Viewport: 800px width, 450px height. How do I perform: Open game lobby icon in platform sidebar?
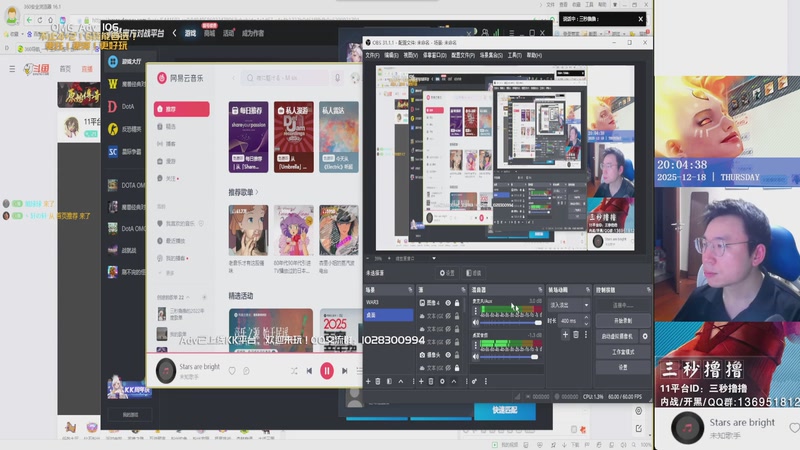point(113,61)
